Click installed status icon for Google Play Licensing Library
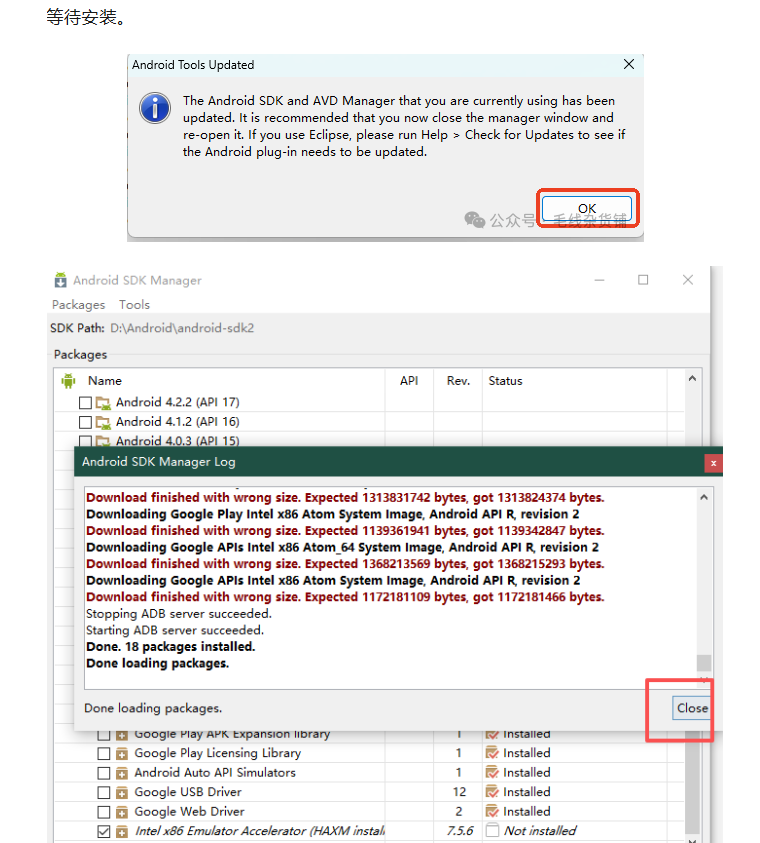 click(492, 753)
